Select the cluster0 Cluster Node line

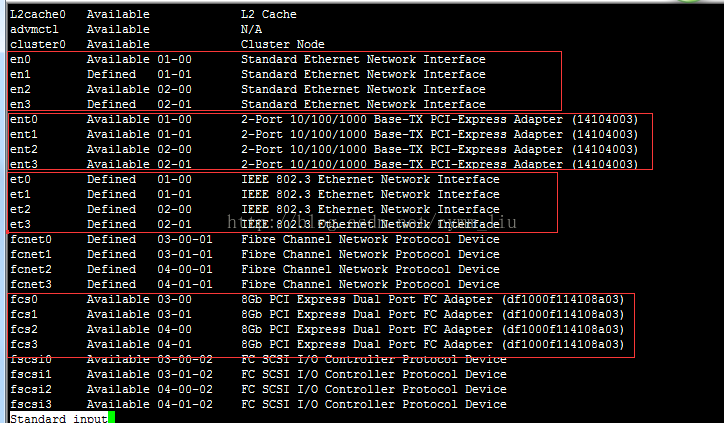tap(167, 45)
